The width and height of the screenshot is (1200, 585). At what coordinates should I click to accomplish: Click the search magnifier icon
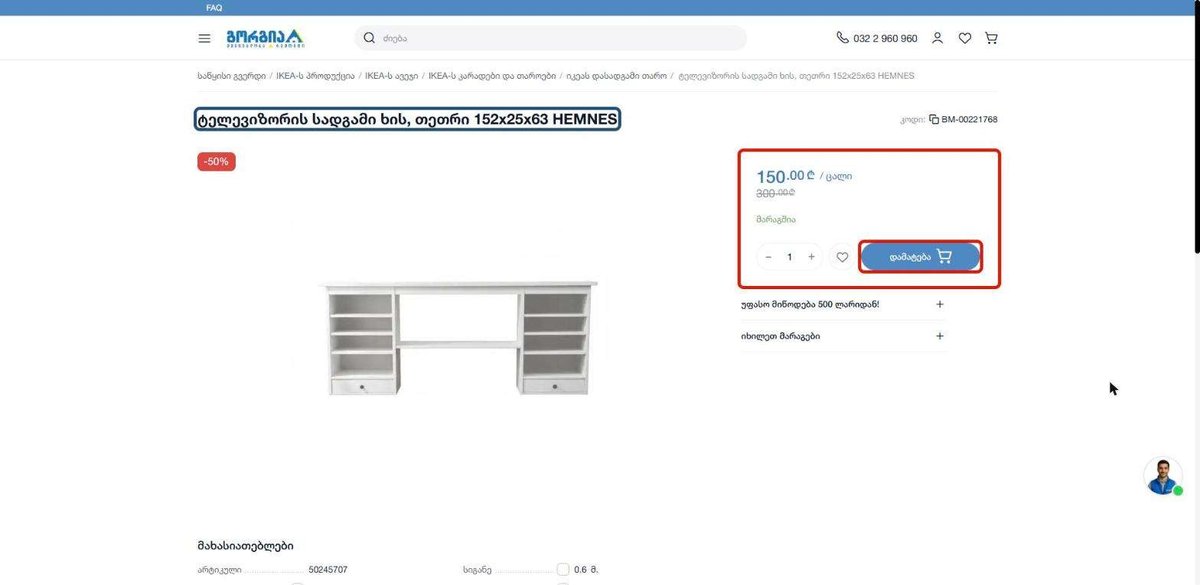coord(369,38)
